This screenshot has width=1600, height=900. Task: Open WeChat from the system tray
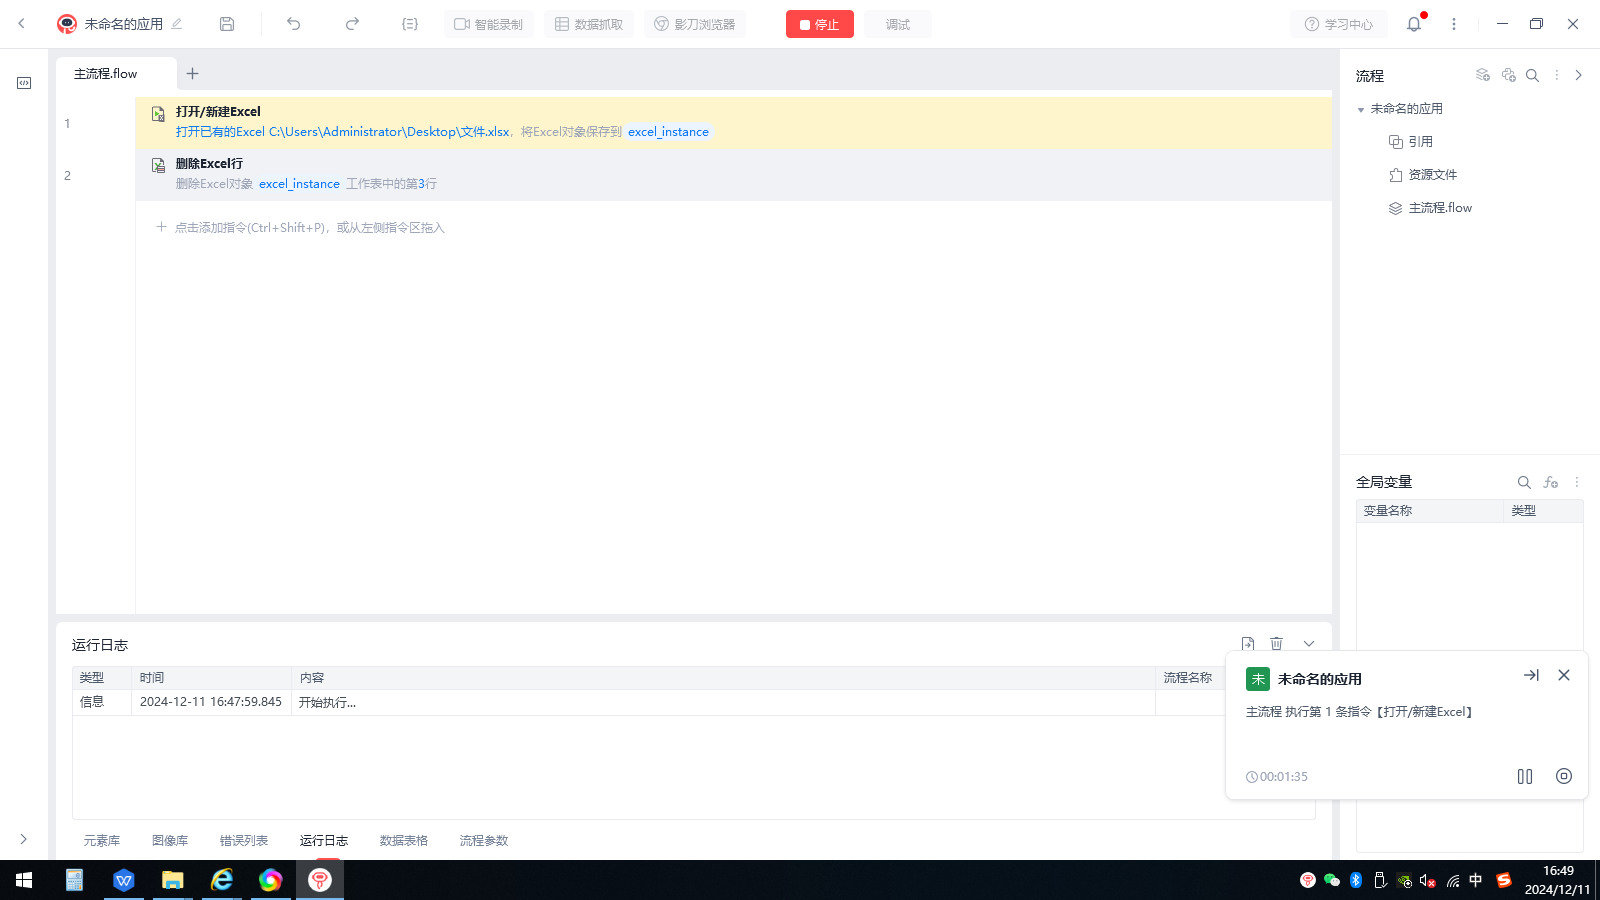click(1332, 880)
